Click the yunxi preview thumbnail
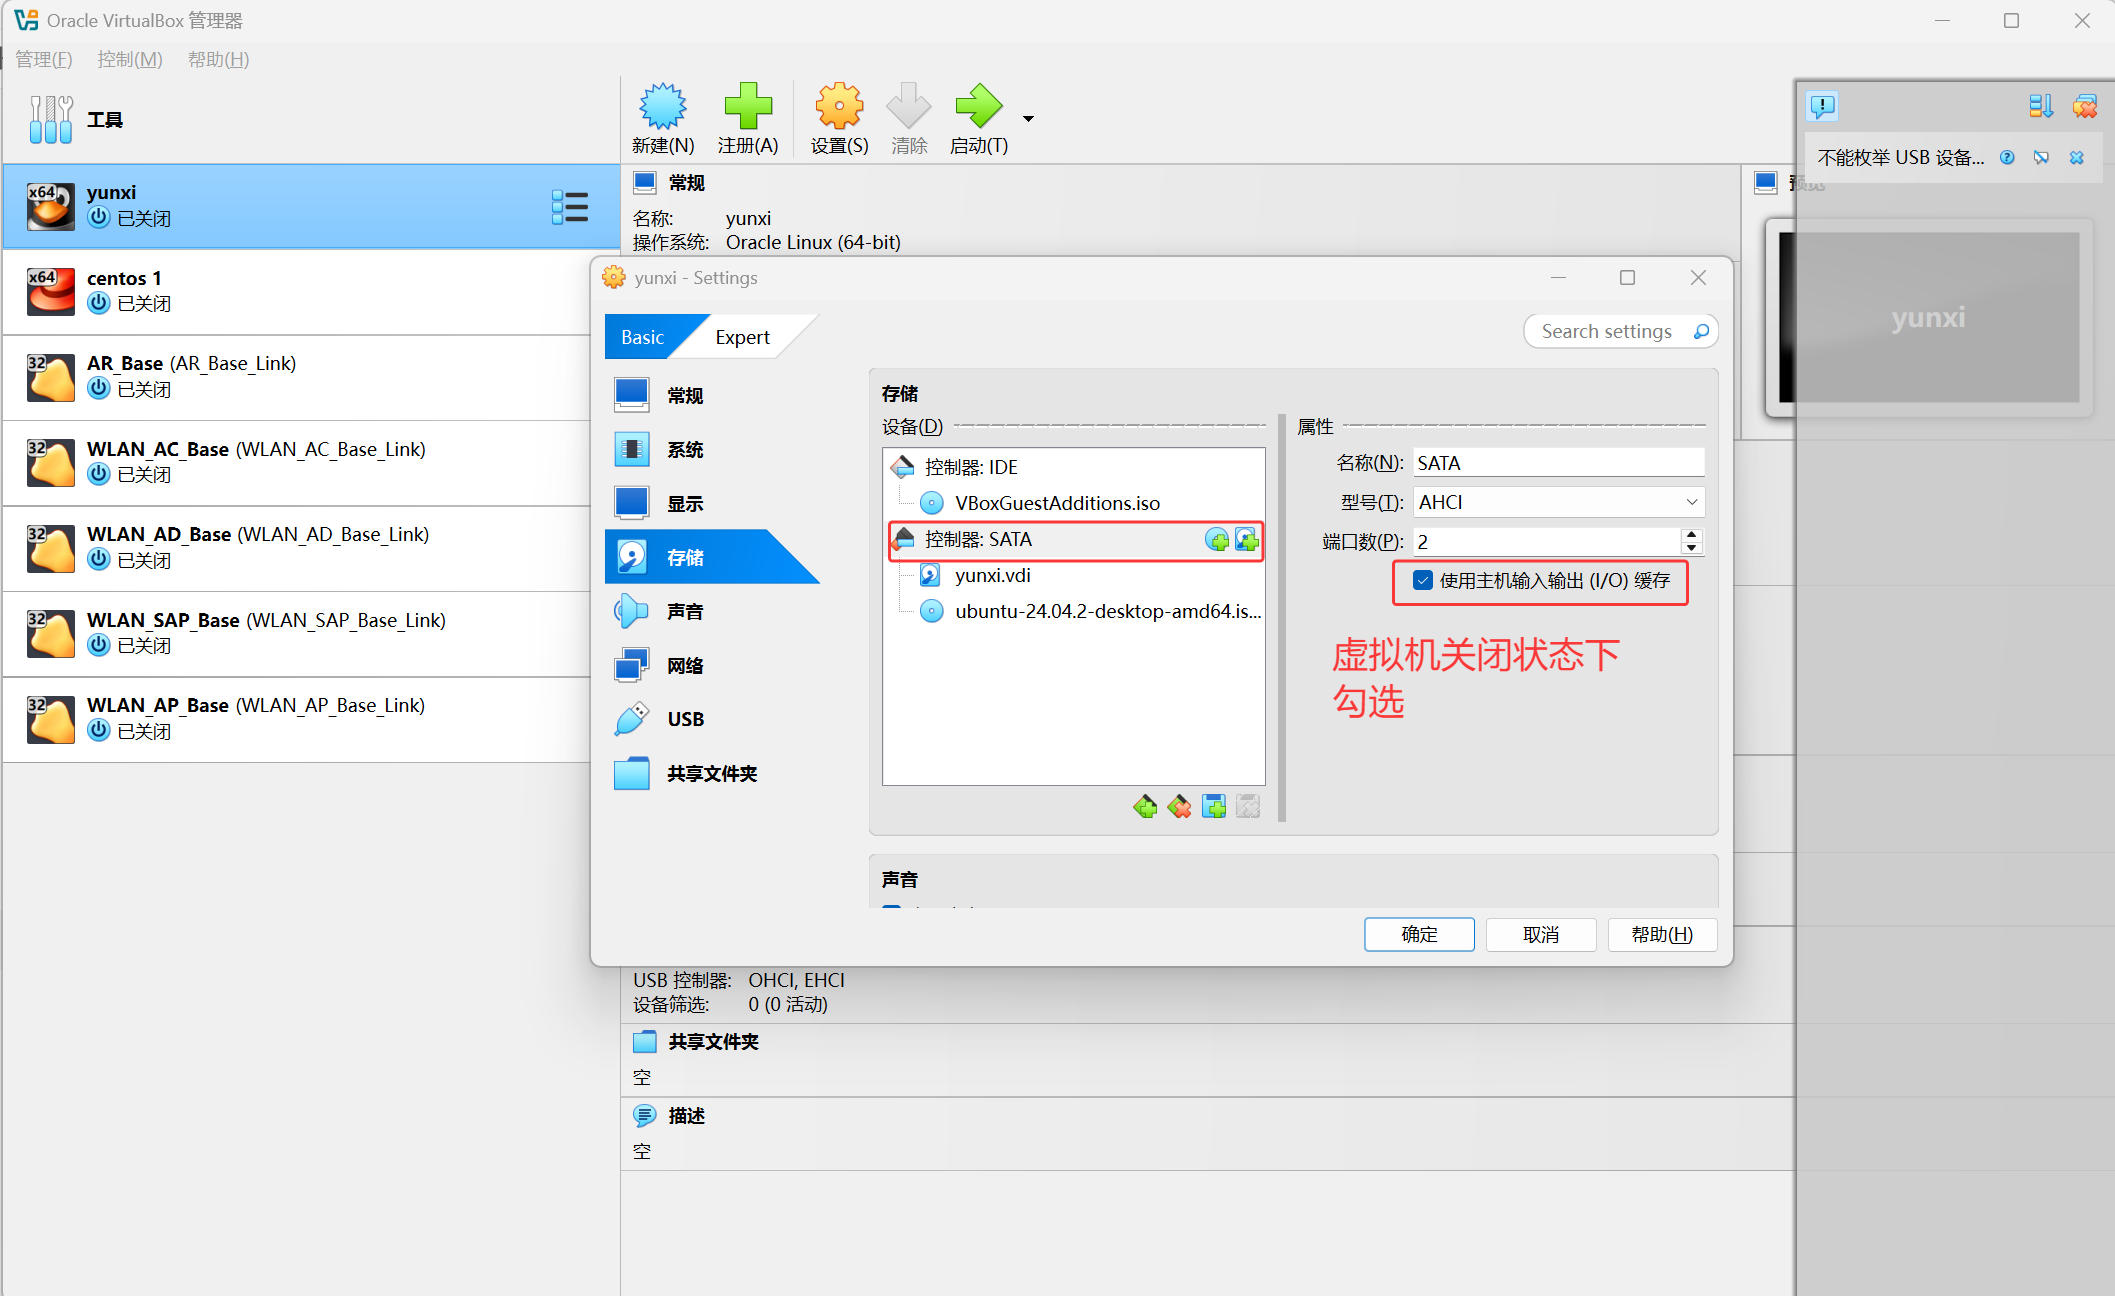The image size is (2115, 1296). pyautogui.click(x=1928, y=318)
